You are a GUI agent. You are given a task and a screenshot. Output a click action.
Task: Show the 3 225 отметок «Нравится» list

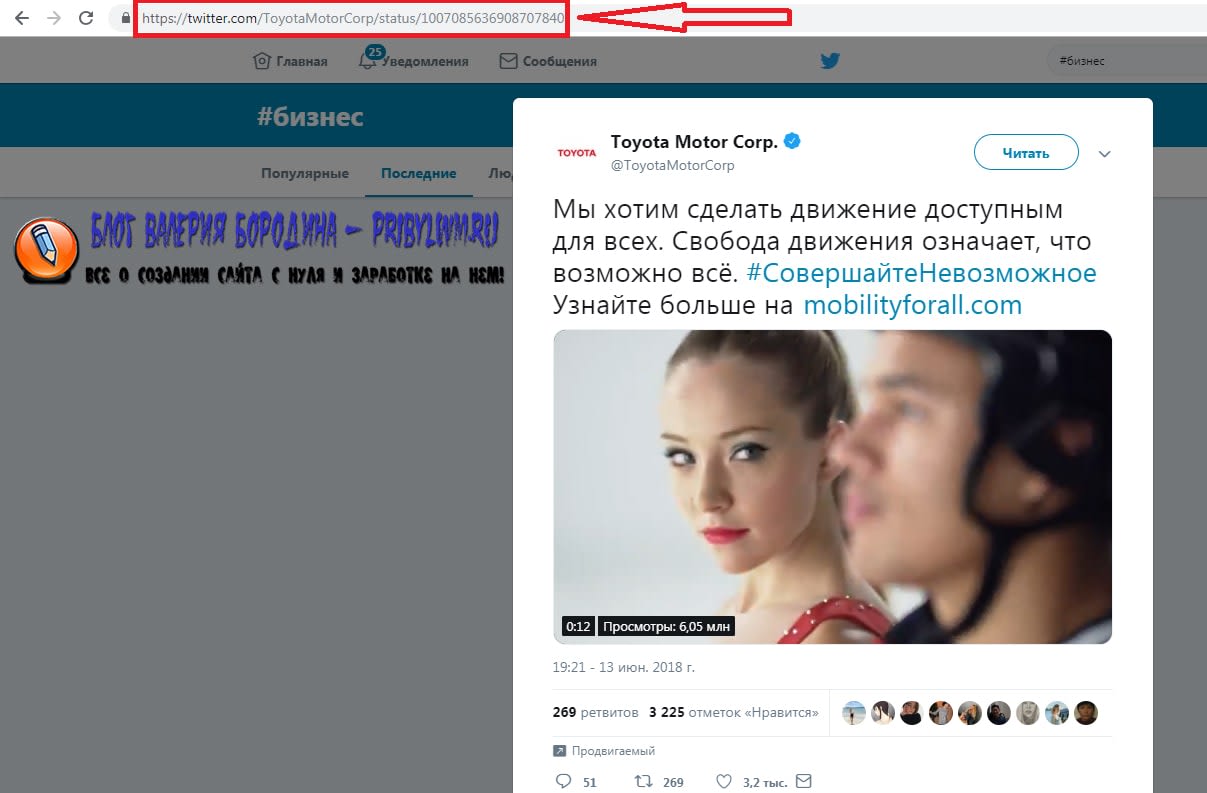tap(733, 713)
